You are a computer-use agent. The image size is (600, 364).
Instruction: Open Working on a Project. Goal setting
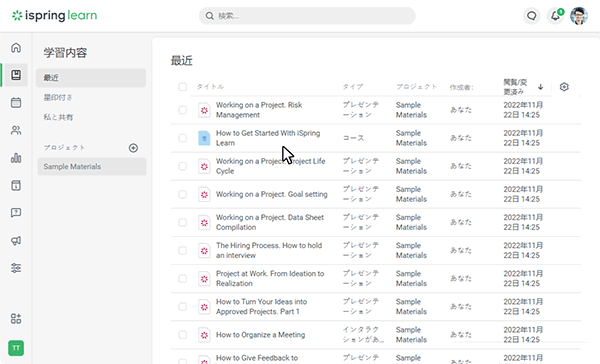coord(272,194)
